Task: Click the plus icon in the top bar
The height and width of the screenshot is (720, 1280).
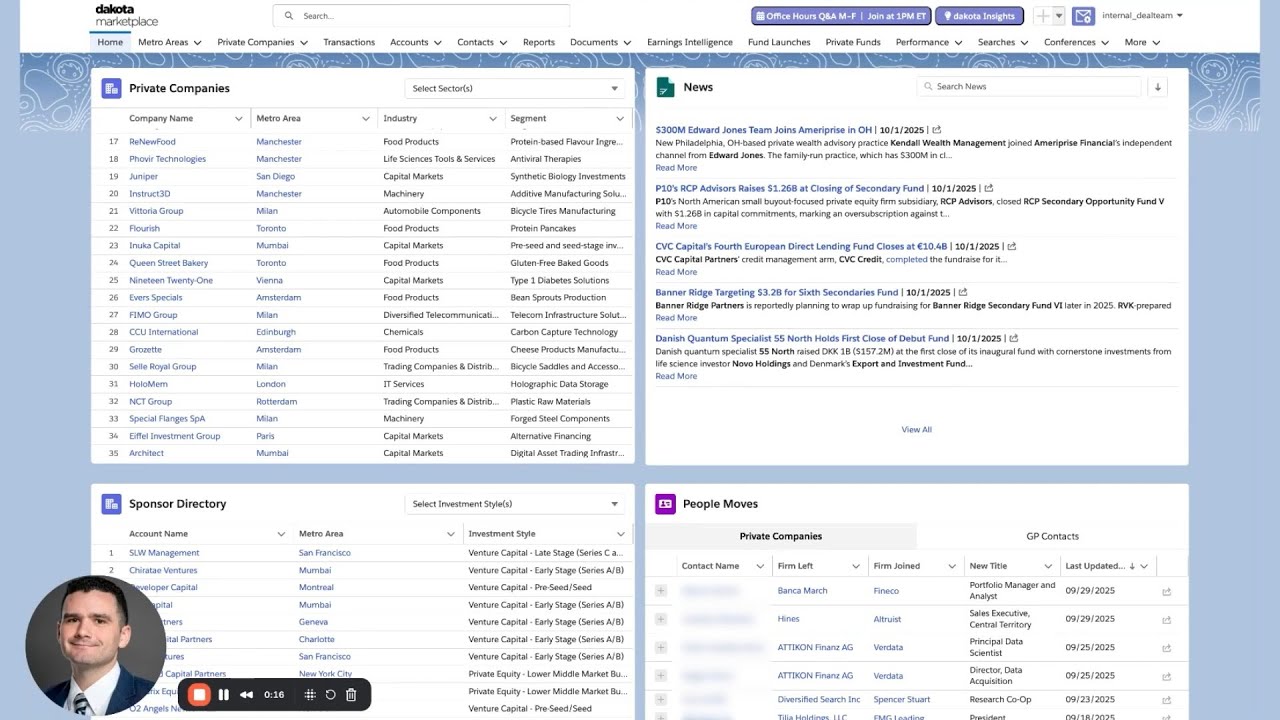Action: (1043, 16)
